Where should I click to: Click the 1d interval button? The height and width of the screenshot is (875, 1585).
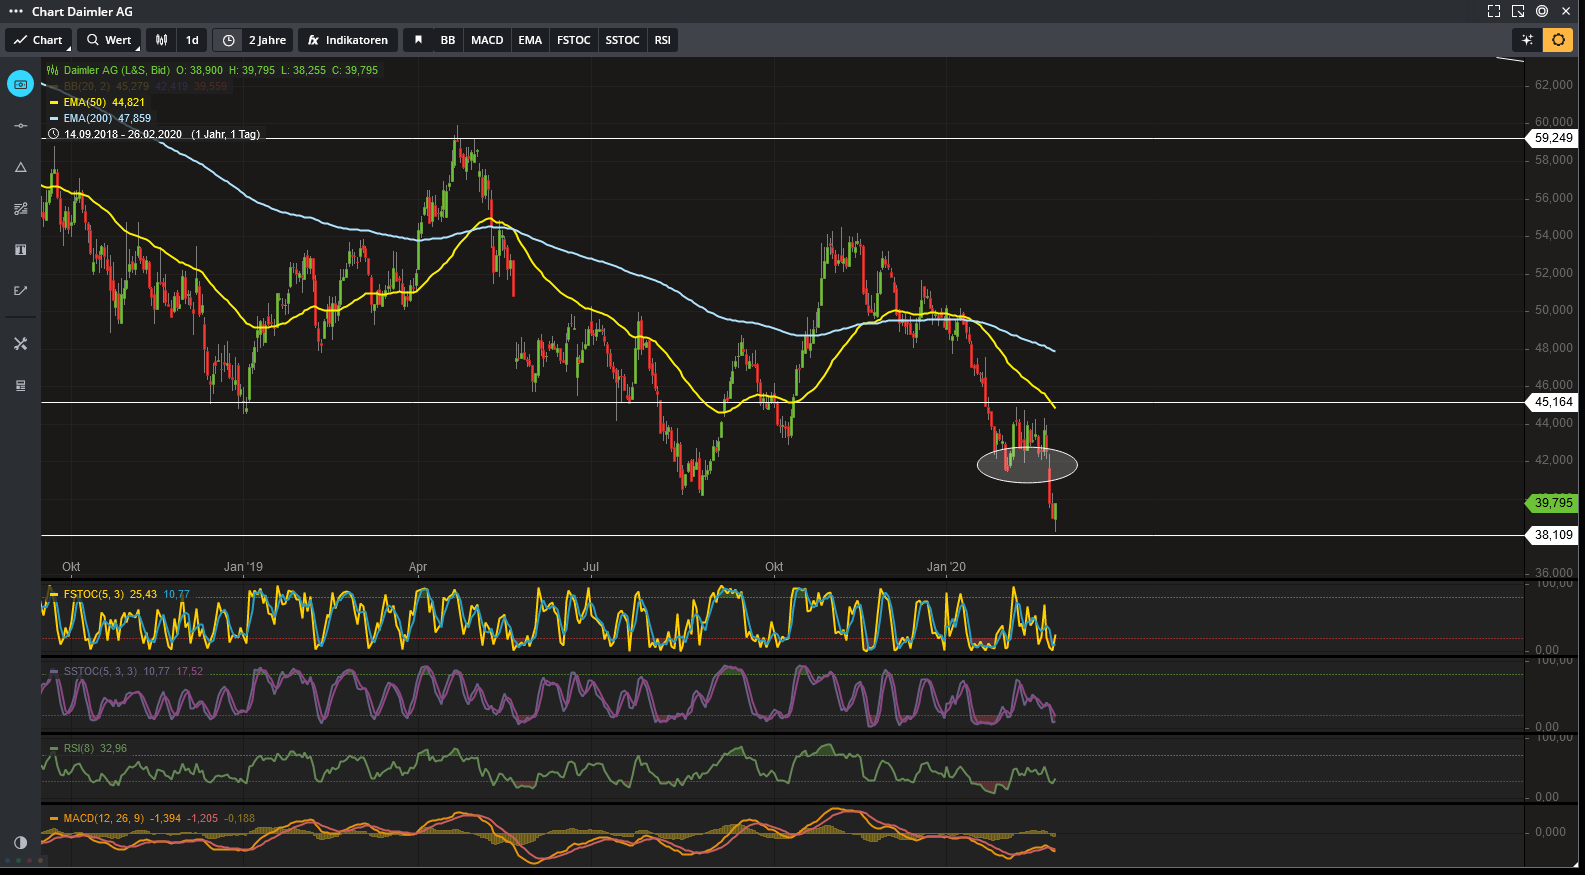(192, 40)
